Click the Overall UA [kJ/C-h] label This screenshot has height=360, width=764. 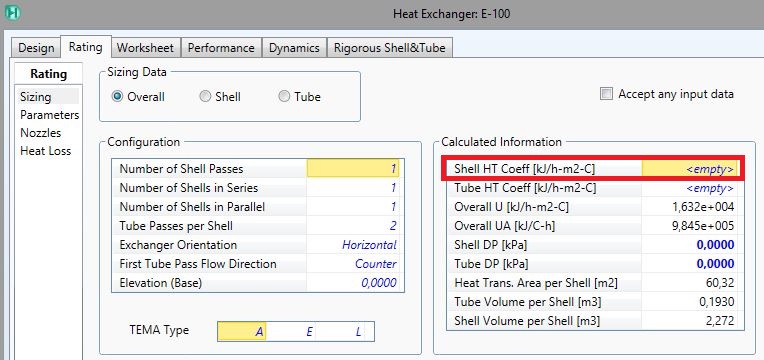[504, 226]
